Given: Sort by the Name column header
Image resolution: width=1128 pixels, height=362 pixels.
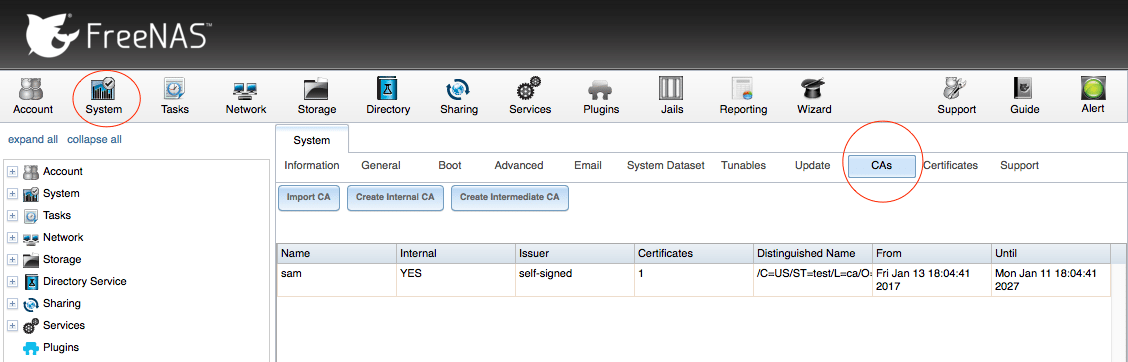Looking at the screenshot, I should point(337,253).
